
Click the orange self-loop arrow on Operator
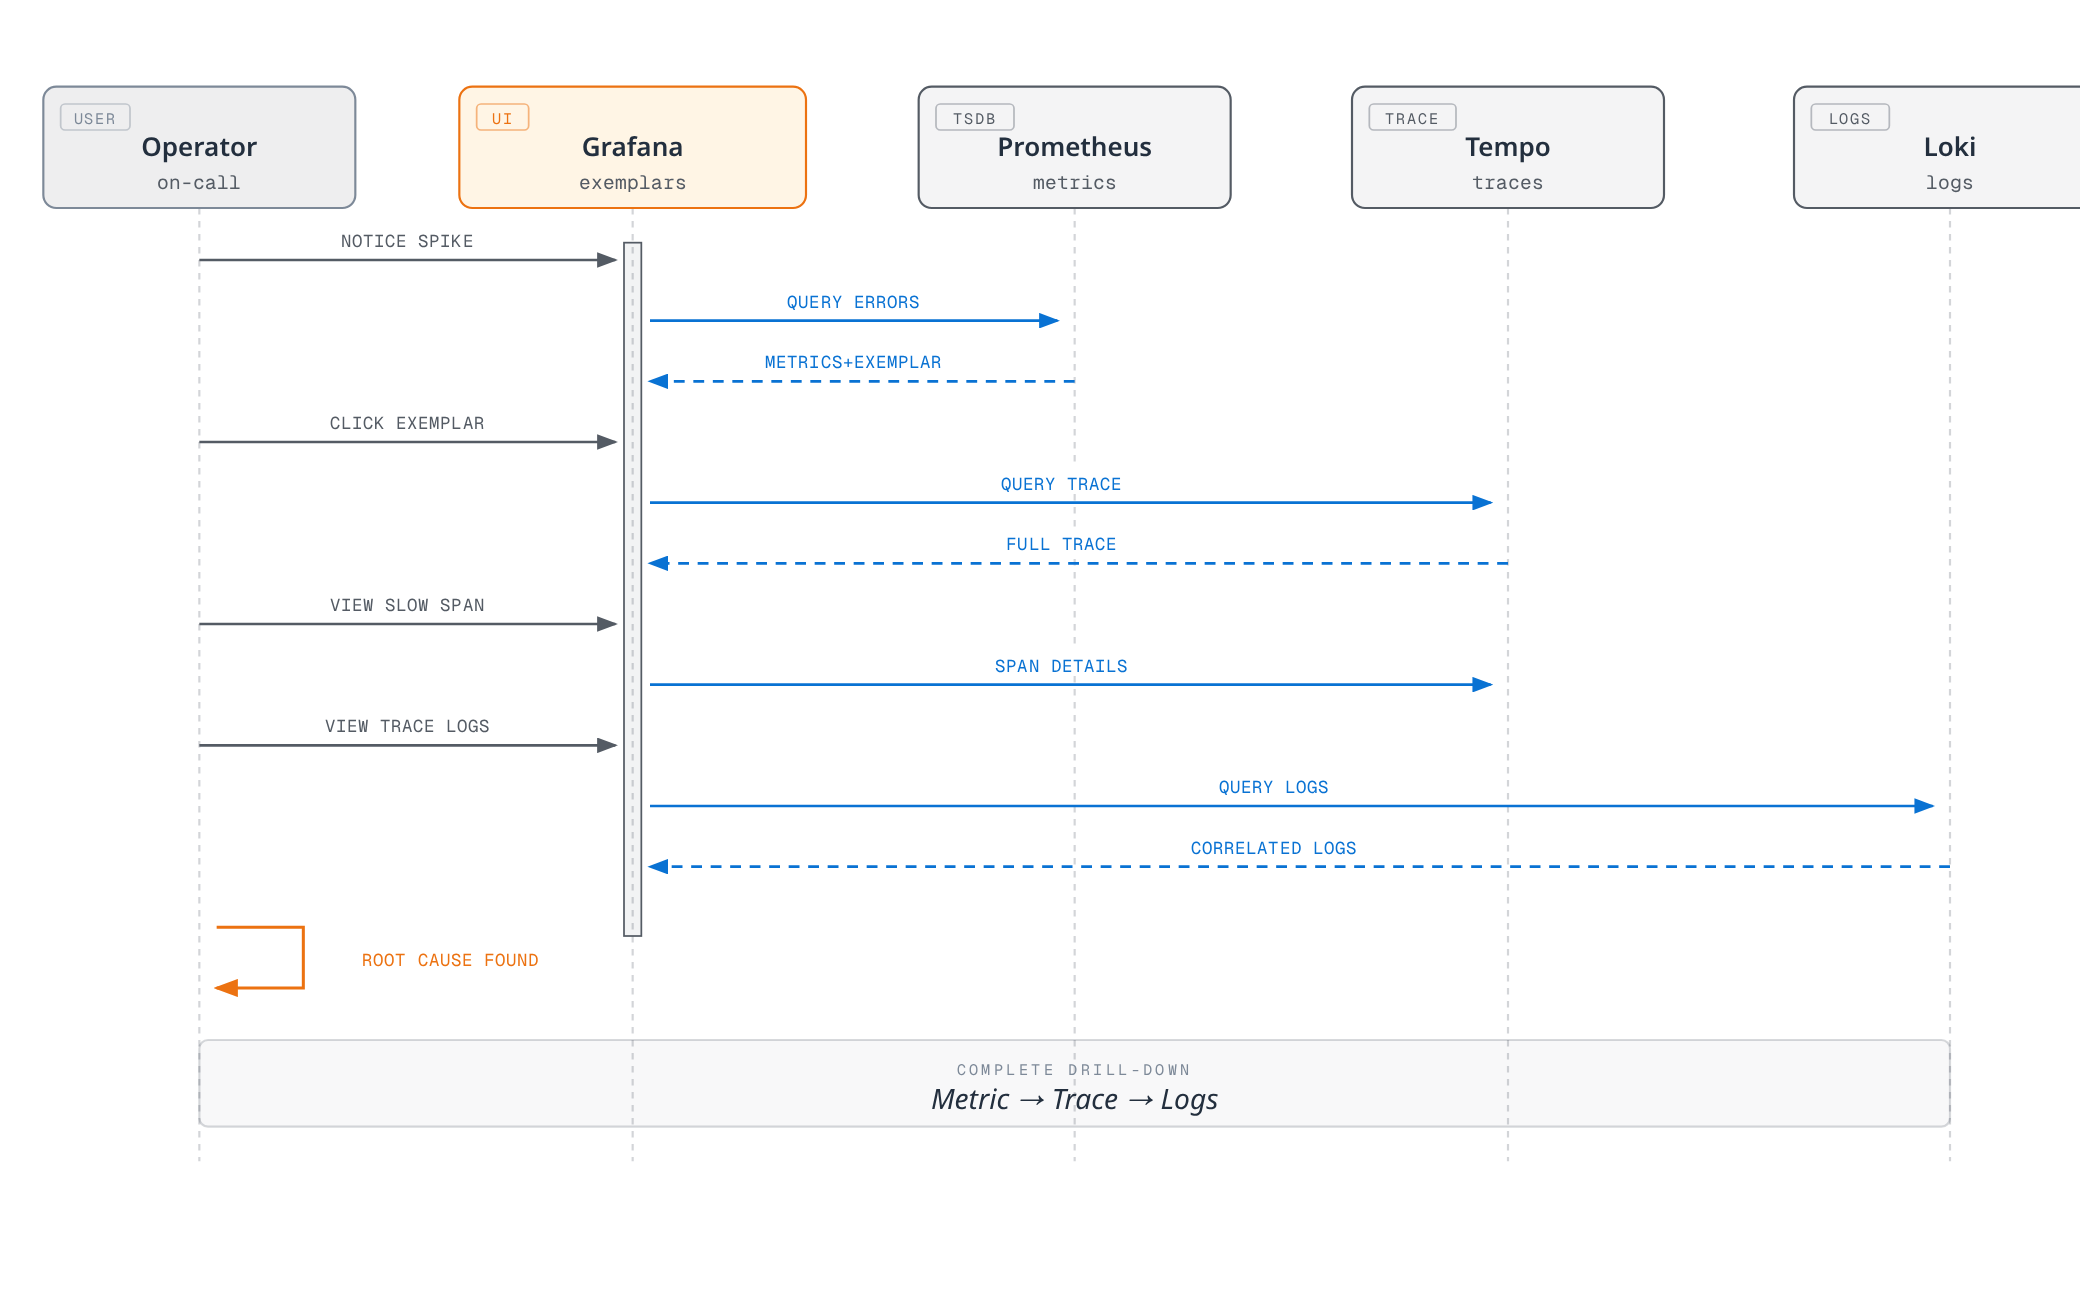pos(260,958)
